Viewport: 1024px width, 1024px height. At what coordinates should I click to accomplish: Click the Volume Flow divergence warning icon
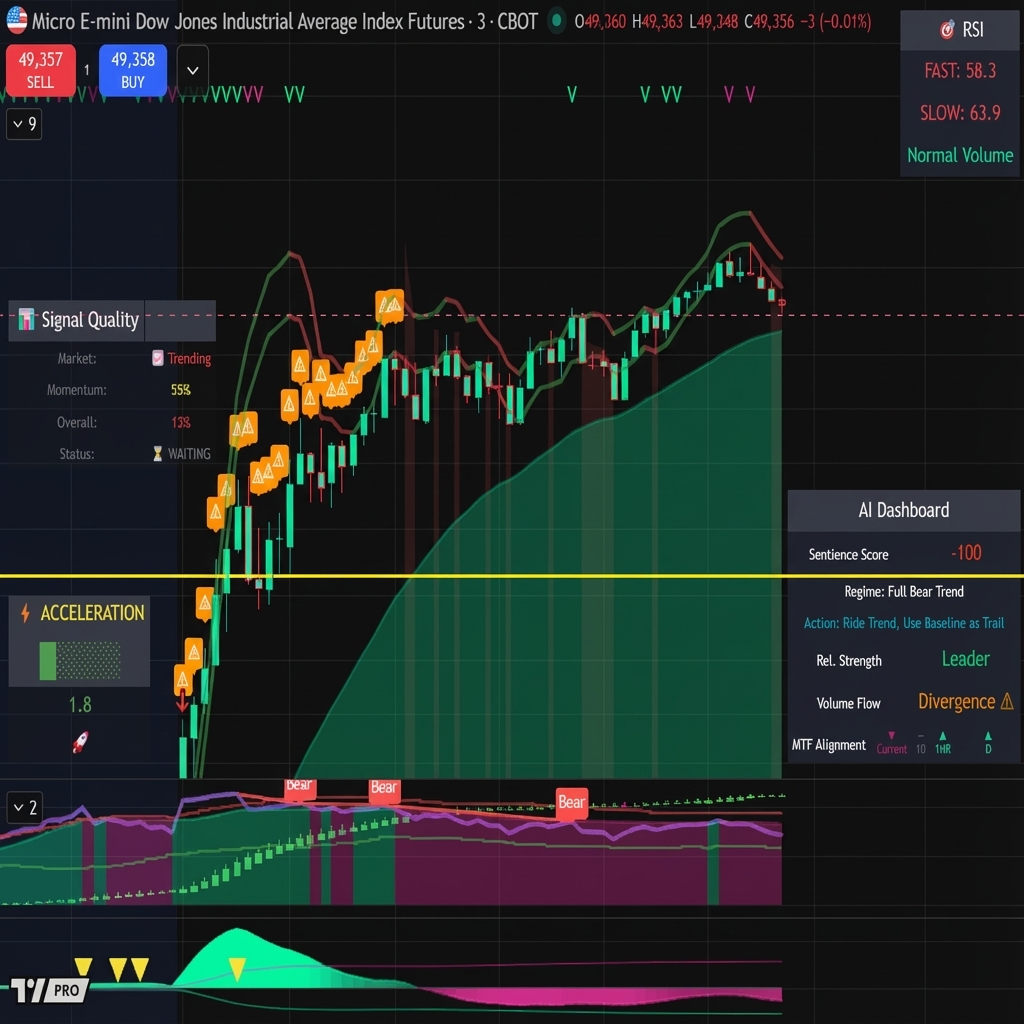click(x=1008, y=702)
